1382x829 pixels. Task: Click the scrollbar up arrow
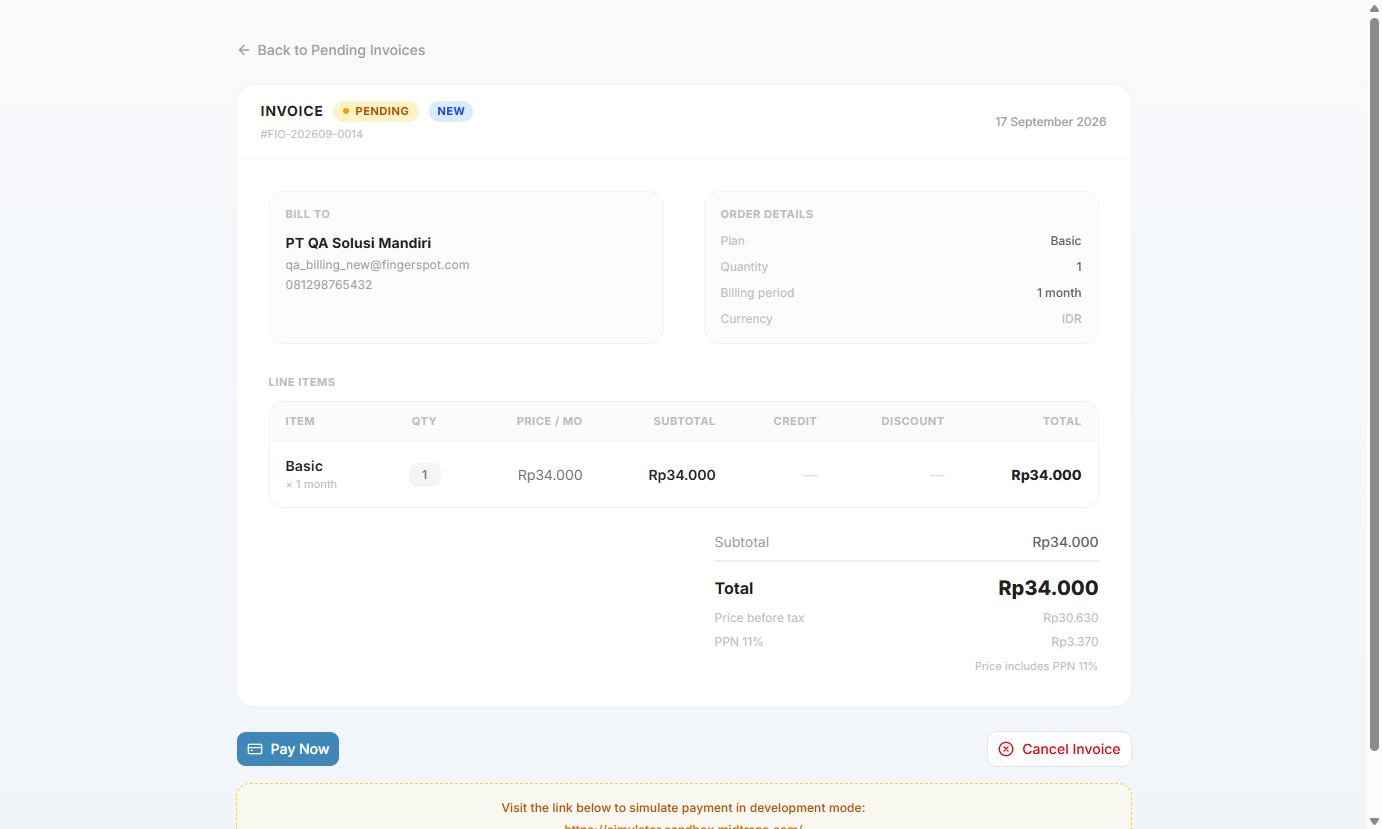[x=1374, y=8]
